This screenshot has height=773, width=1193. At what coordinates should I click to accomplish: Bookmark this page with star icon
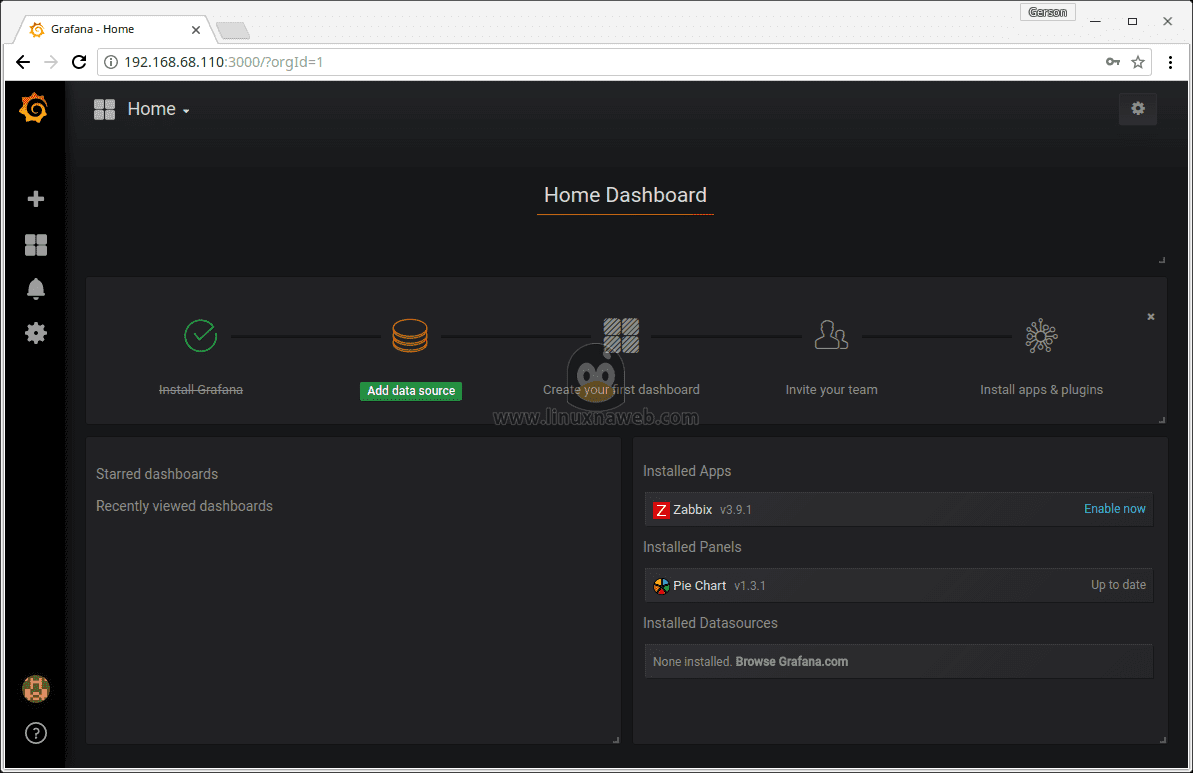pyautogui.click(x=1137, y=62)
